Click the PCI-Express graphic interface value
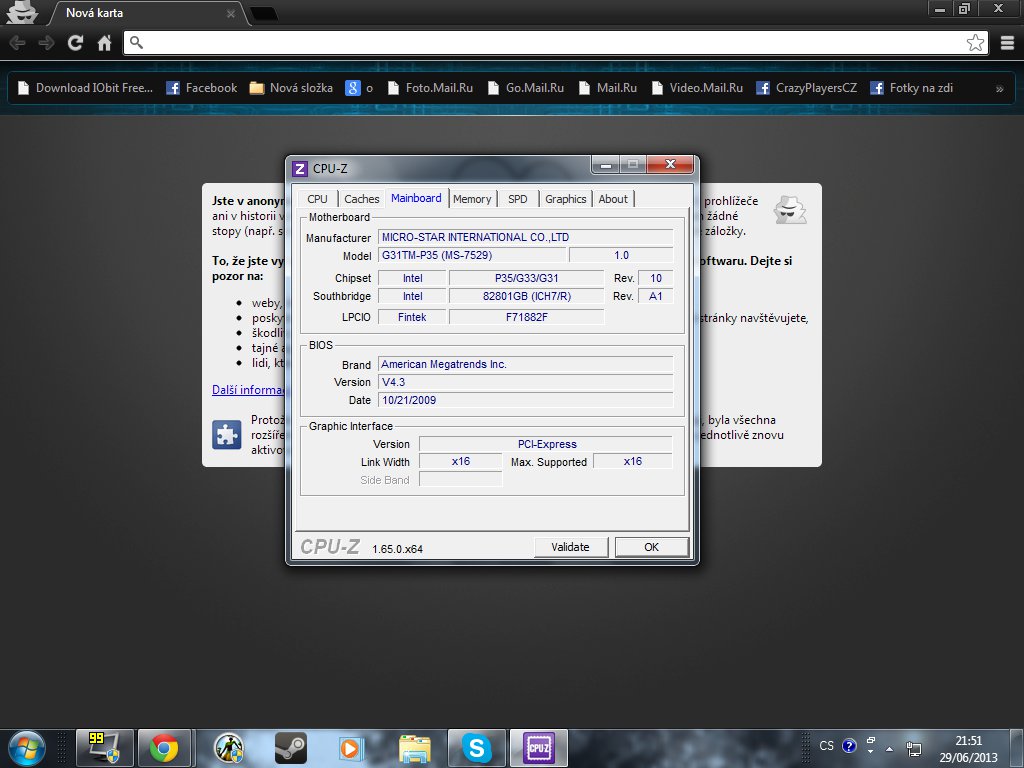Screen dimensions: 1024x768 (x=546, y=444)
